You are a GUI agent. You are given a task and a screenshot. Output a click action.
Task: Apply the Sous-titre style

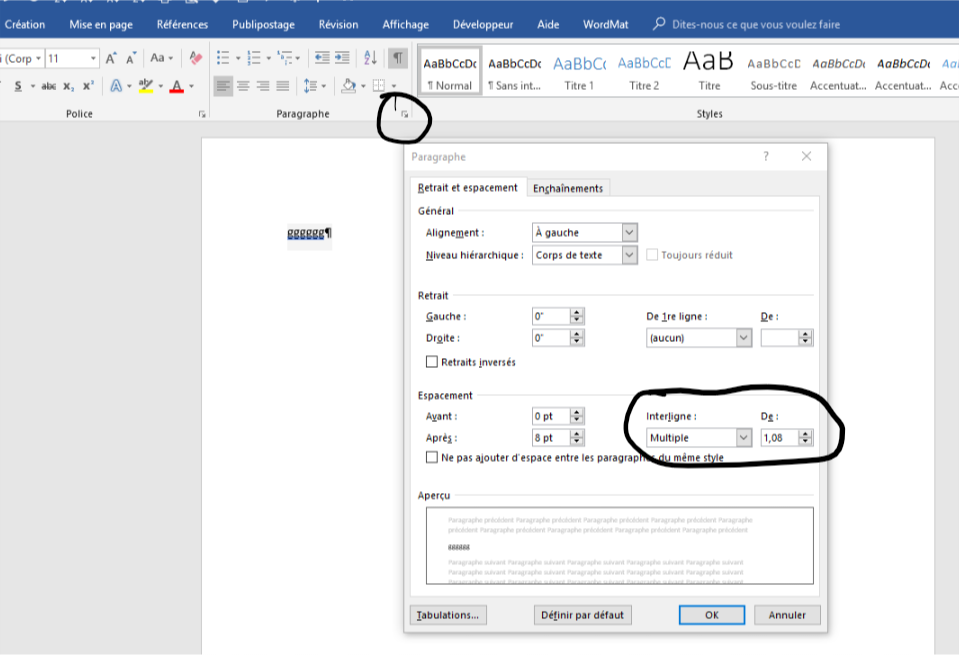[x=774, y=71]
